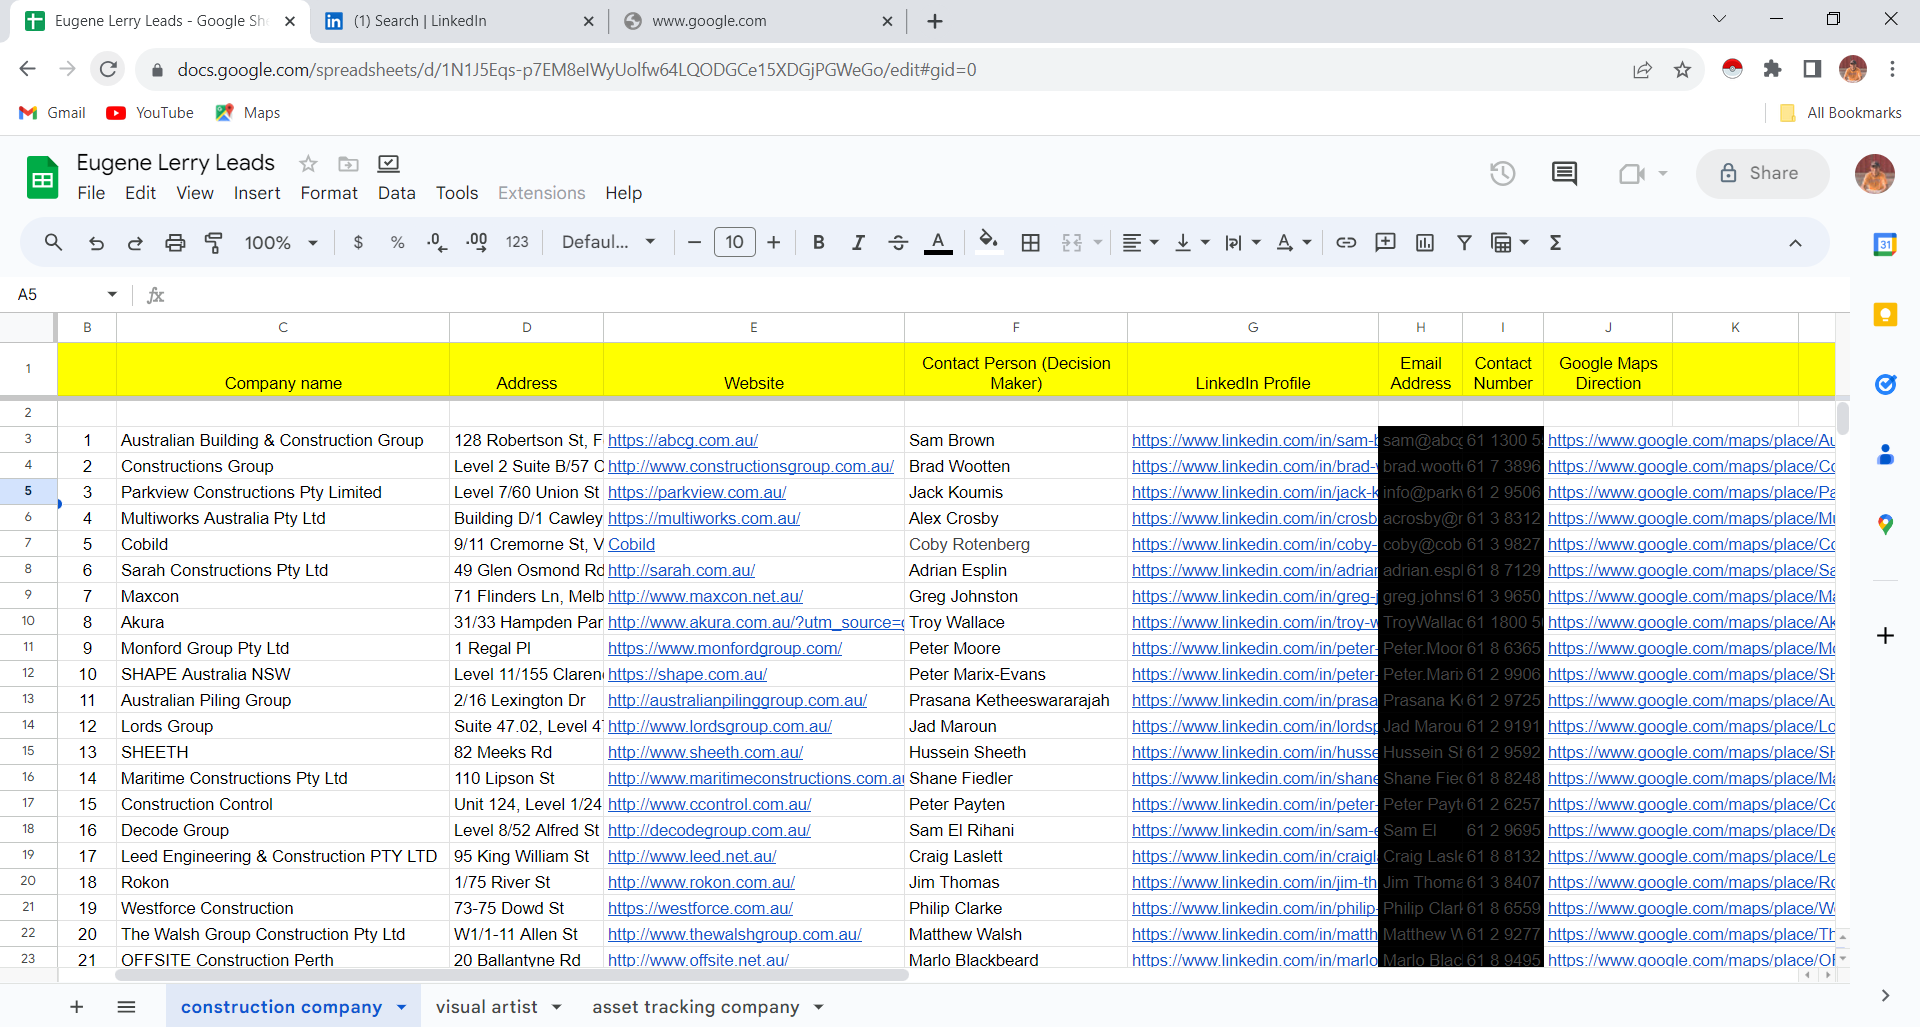Open the text color picker
Viewport: 1920px width, 1027px height.
tap(938, 242)
